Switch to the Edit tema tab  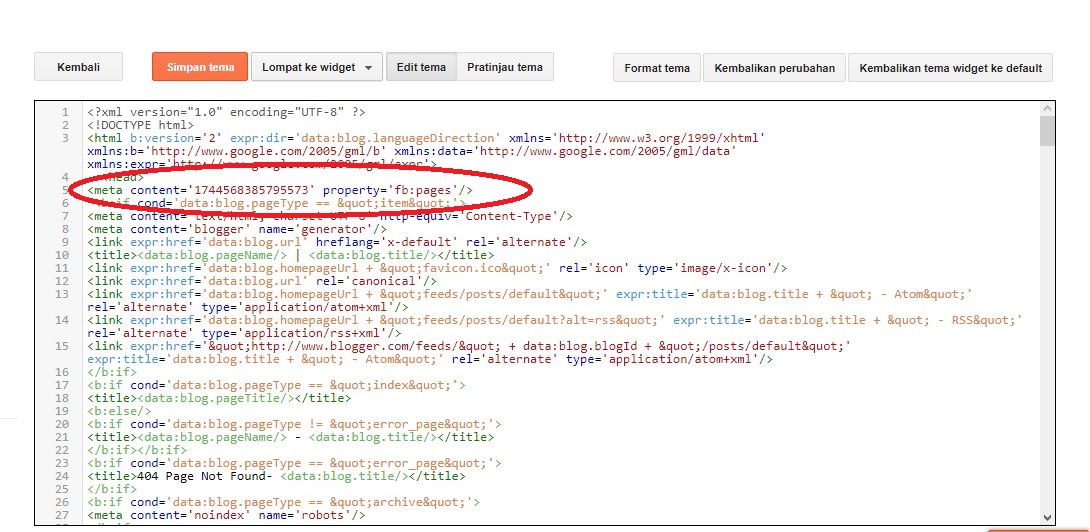pos(421,67)
